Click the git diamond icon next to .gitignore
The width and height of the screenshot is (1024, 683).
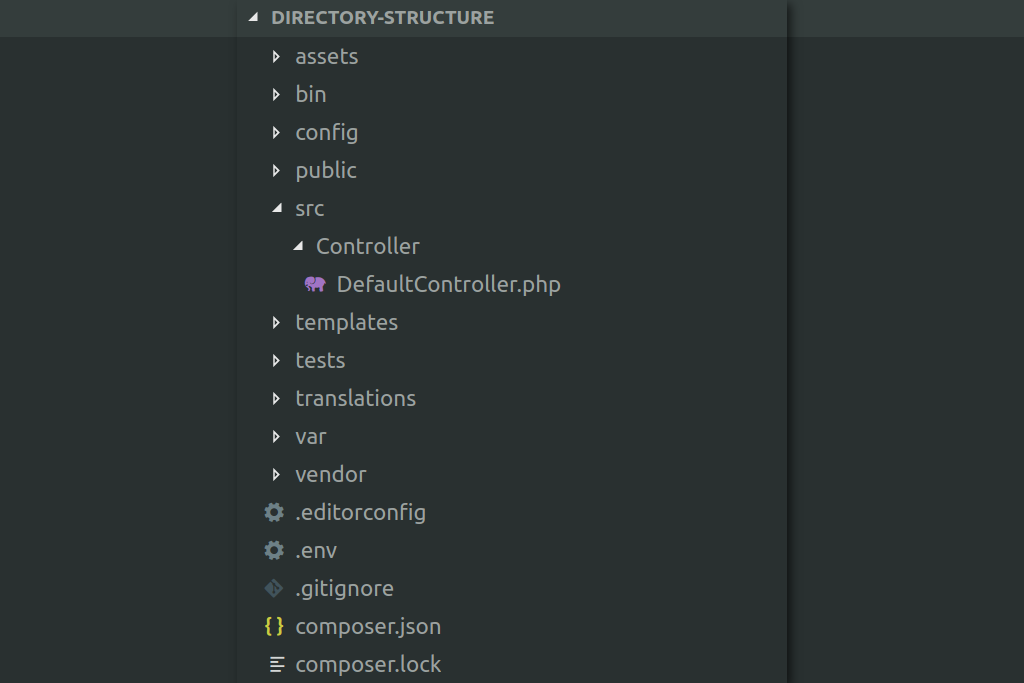tap(274, 588)
